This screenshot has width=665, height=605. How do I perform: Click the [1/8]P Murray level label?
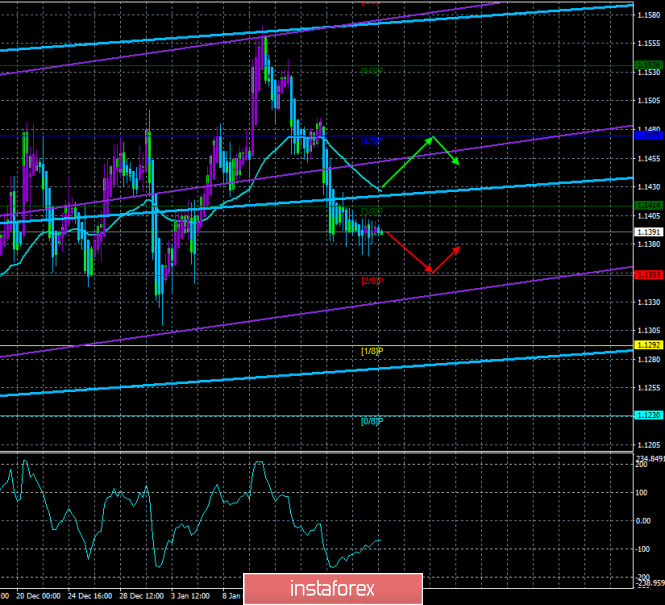(372, 351)
